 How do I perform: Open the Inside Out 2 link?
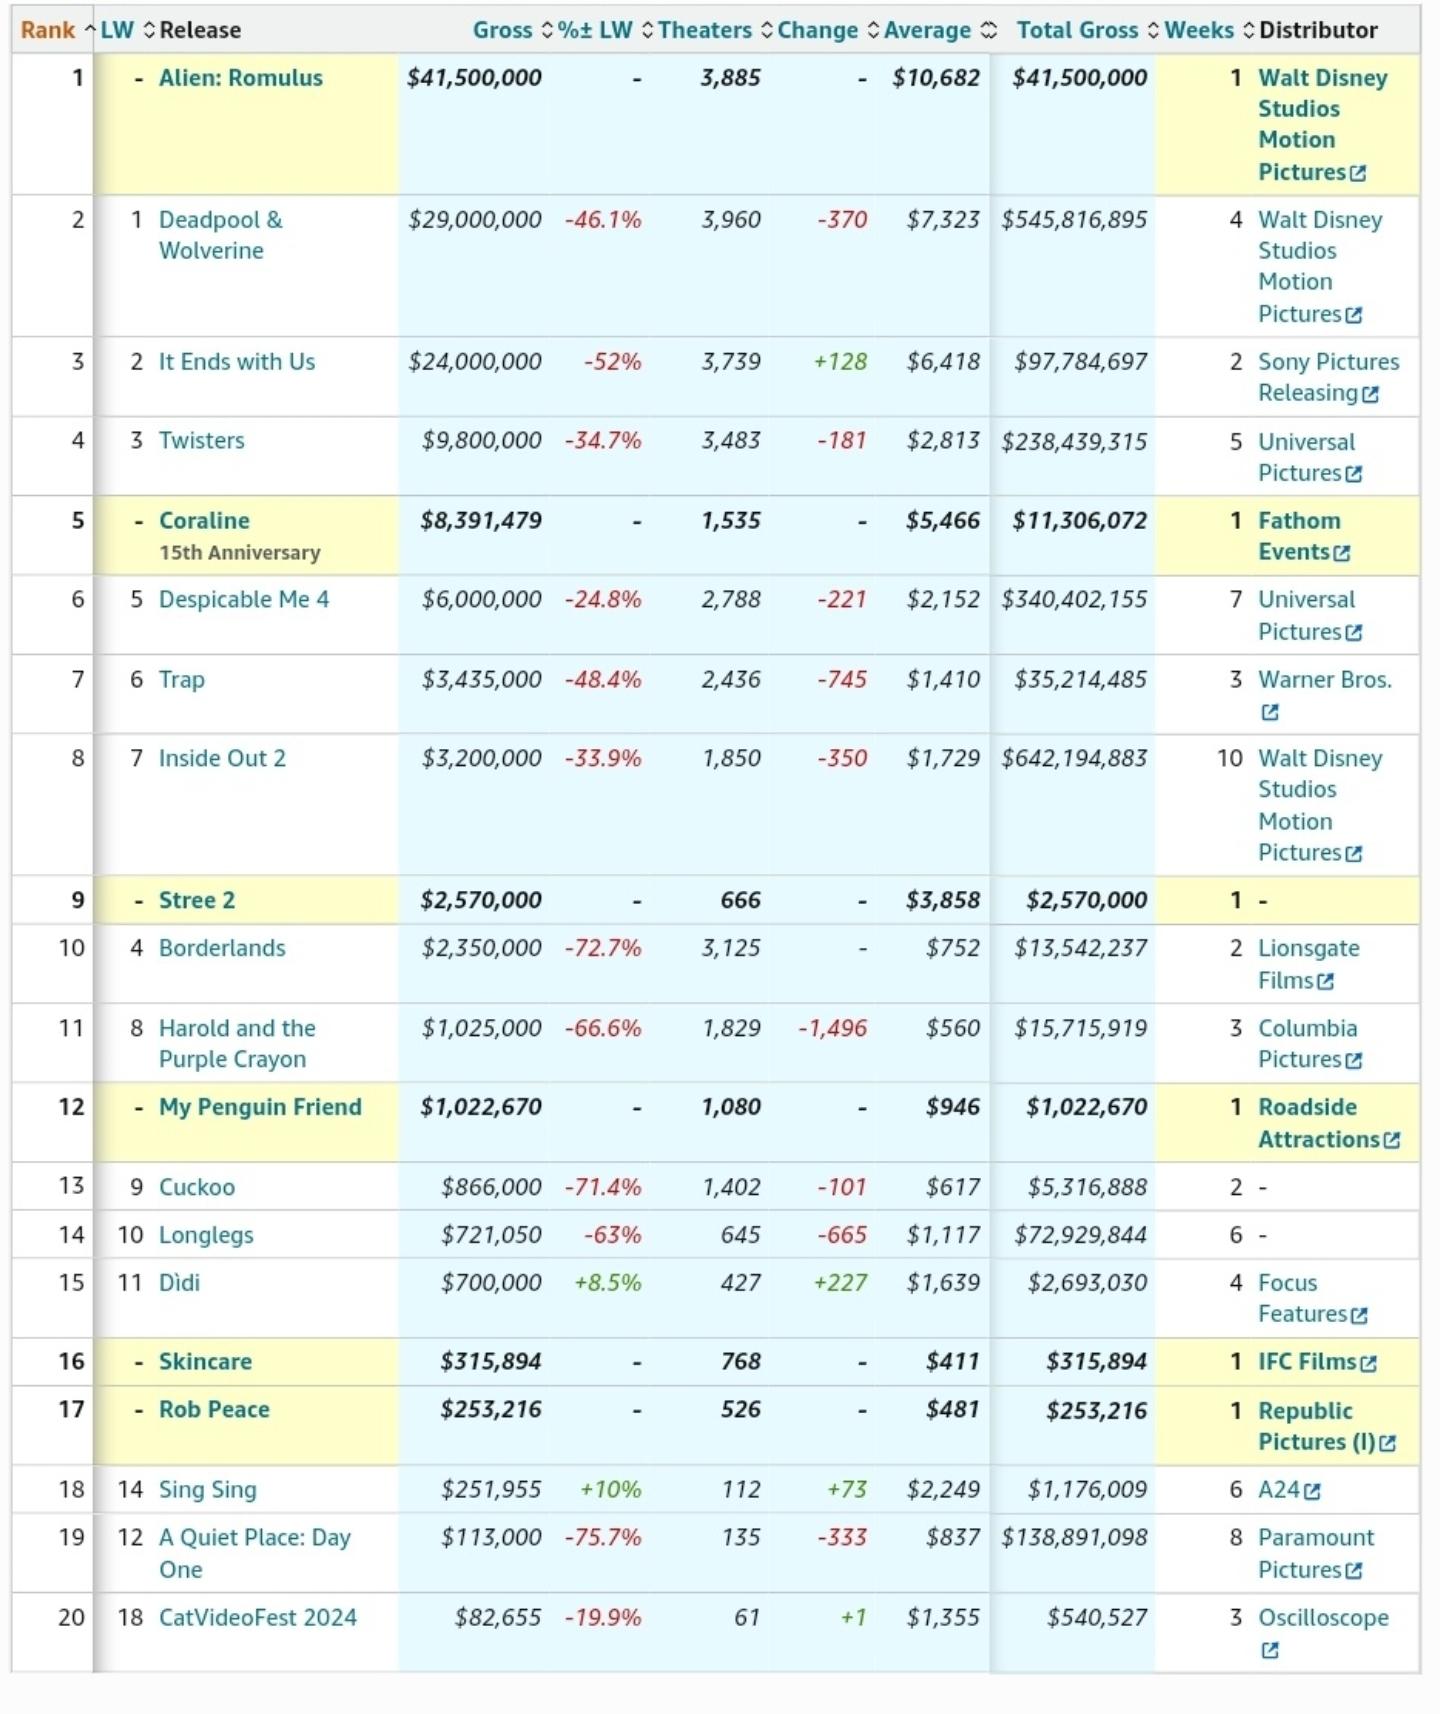[x=223, y=759]
